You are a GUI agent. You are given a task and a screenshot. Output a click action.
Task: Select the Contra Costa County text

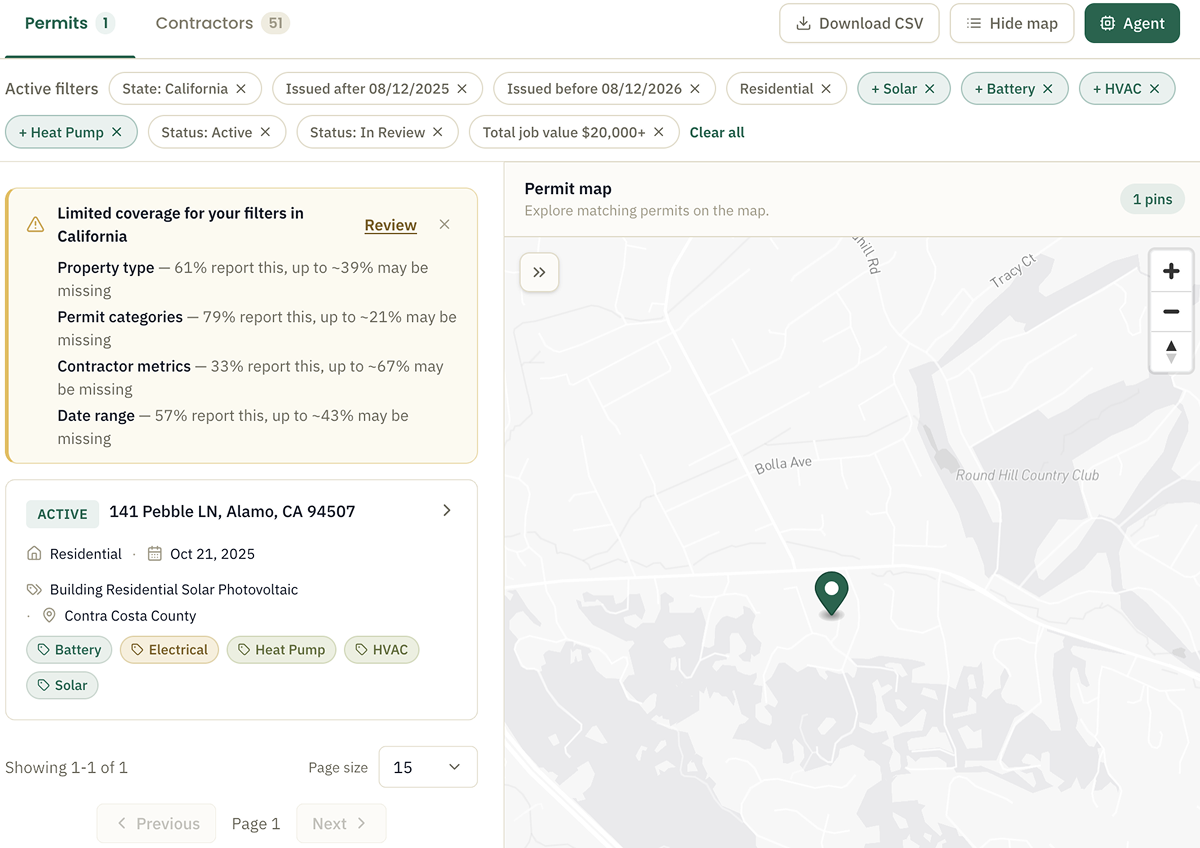click(x=130, y=616)
